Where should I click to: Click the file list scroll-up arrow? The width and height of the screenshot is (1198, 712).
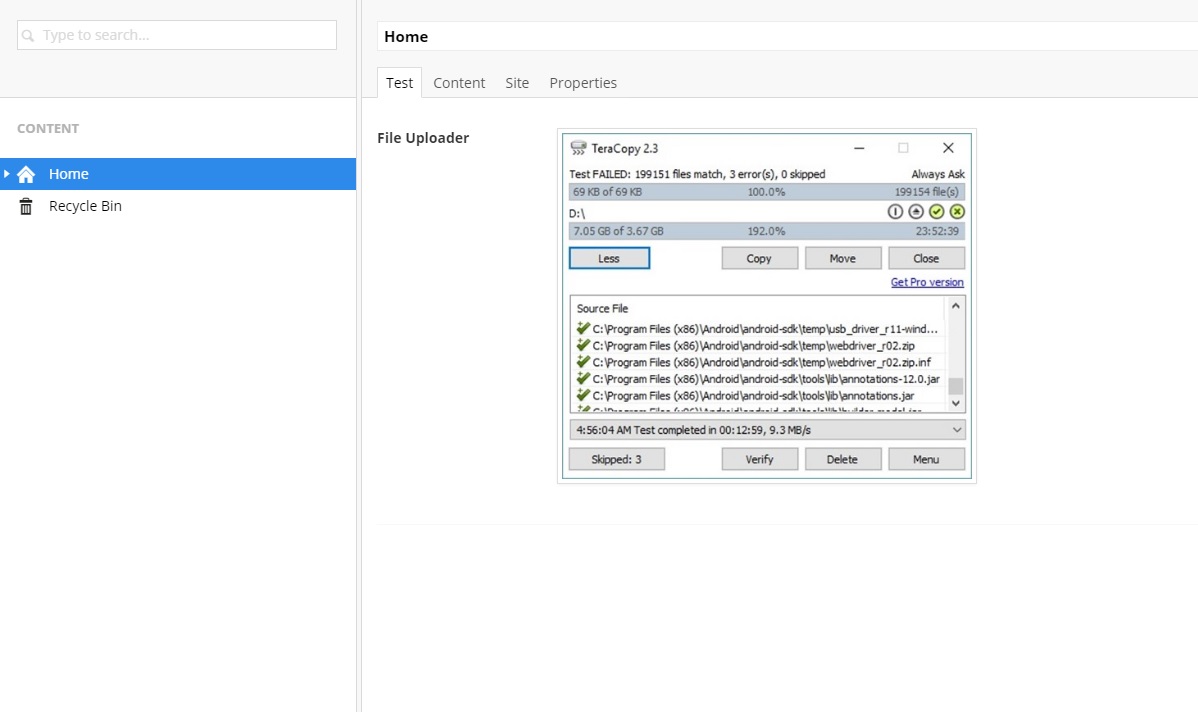955,306
